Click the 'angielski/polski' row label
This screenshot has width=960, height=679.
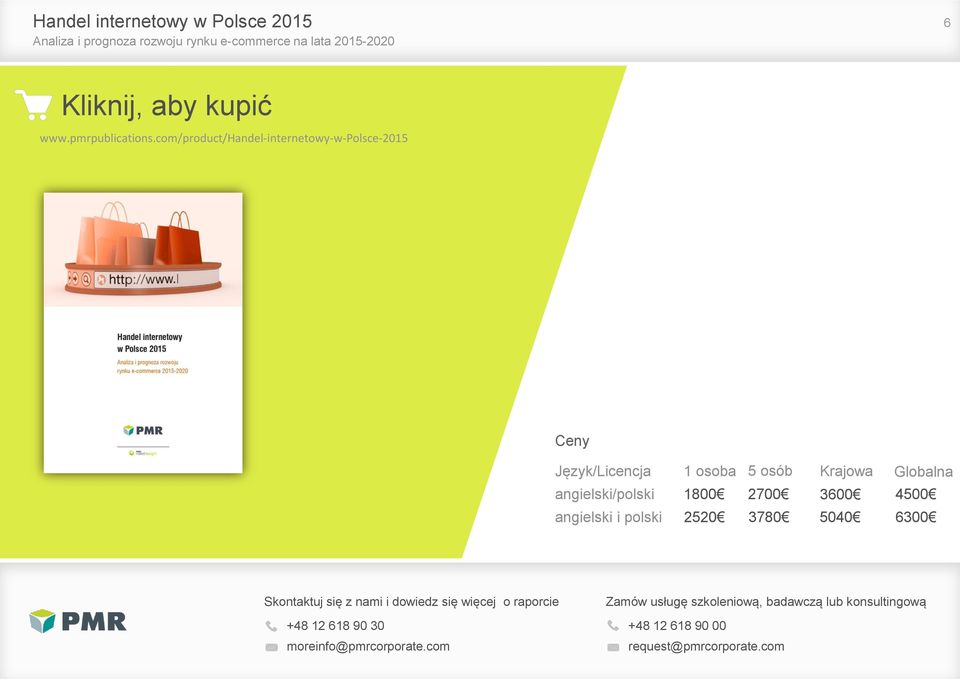coord(604,494)
